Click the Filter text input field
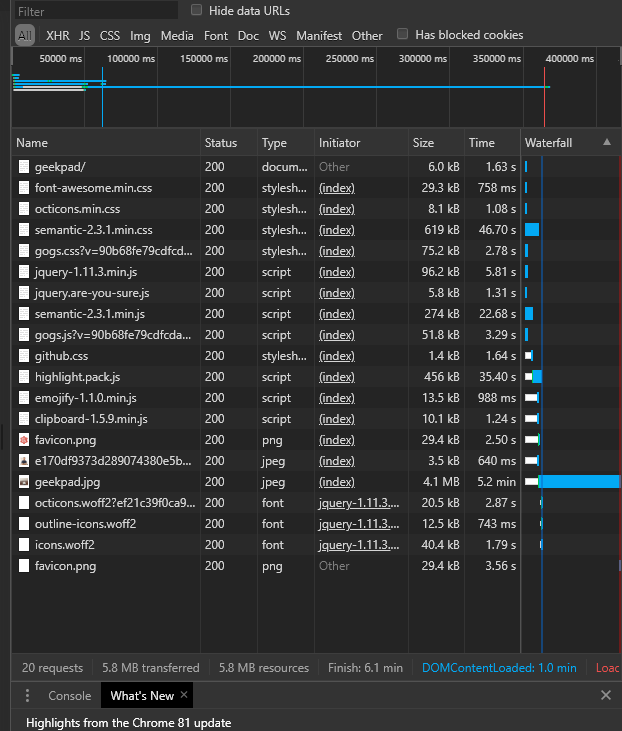 (x=95, y=11)
